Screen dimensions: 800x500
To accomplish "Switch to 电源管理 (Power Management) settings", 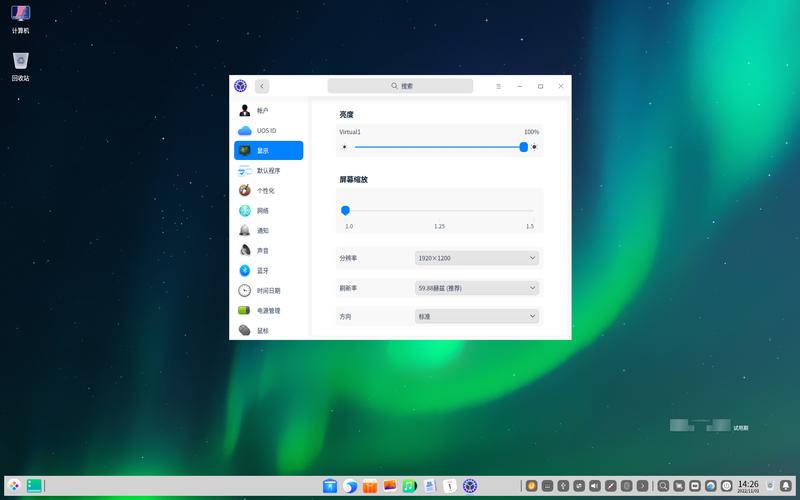I will [x=268, y=311].
